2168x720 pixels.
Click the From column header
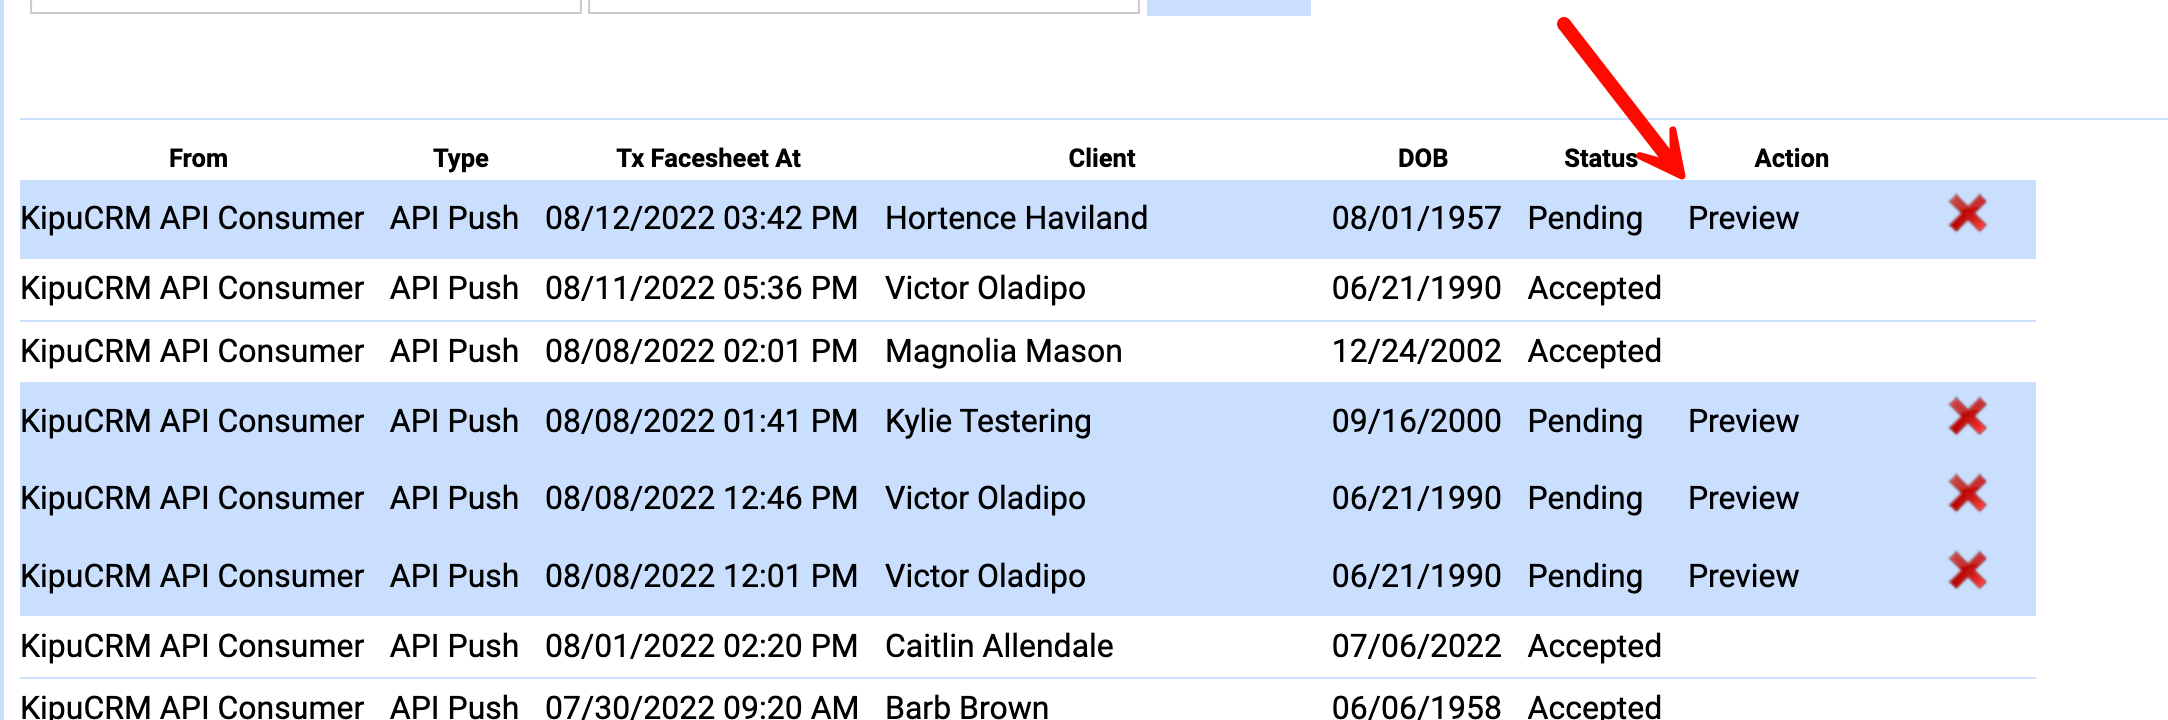coord(198,158)
